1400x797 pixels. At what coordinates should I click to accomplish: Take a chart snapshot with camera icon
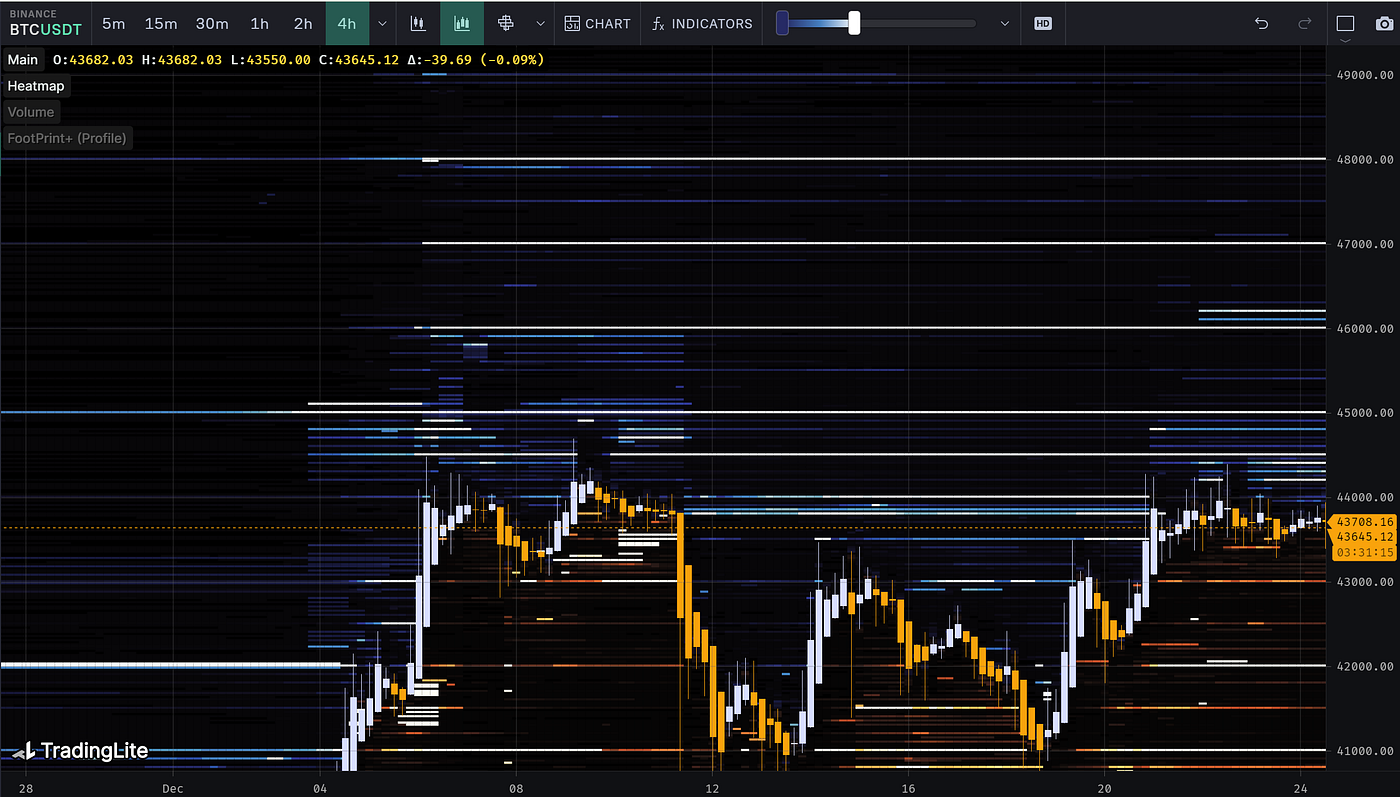pyautogui.click(x=1384, y=23)
